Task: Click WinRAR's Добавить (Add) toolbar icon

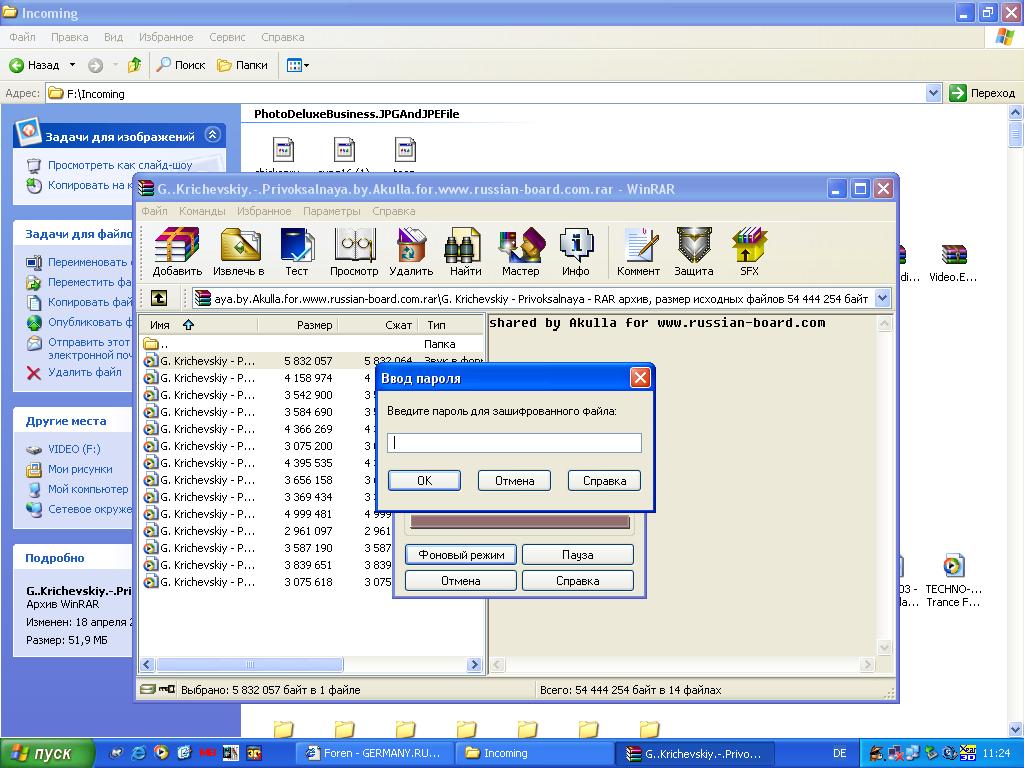Action: (177, 251)
